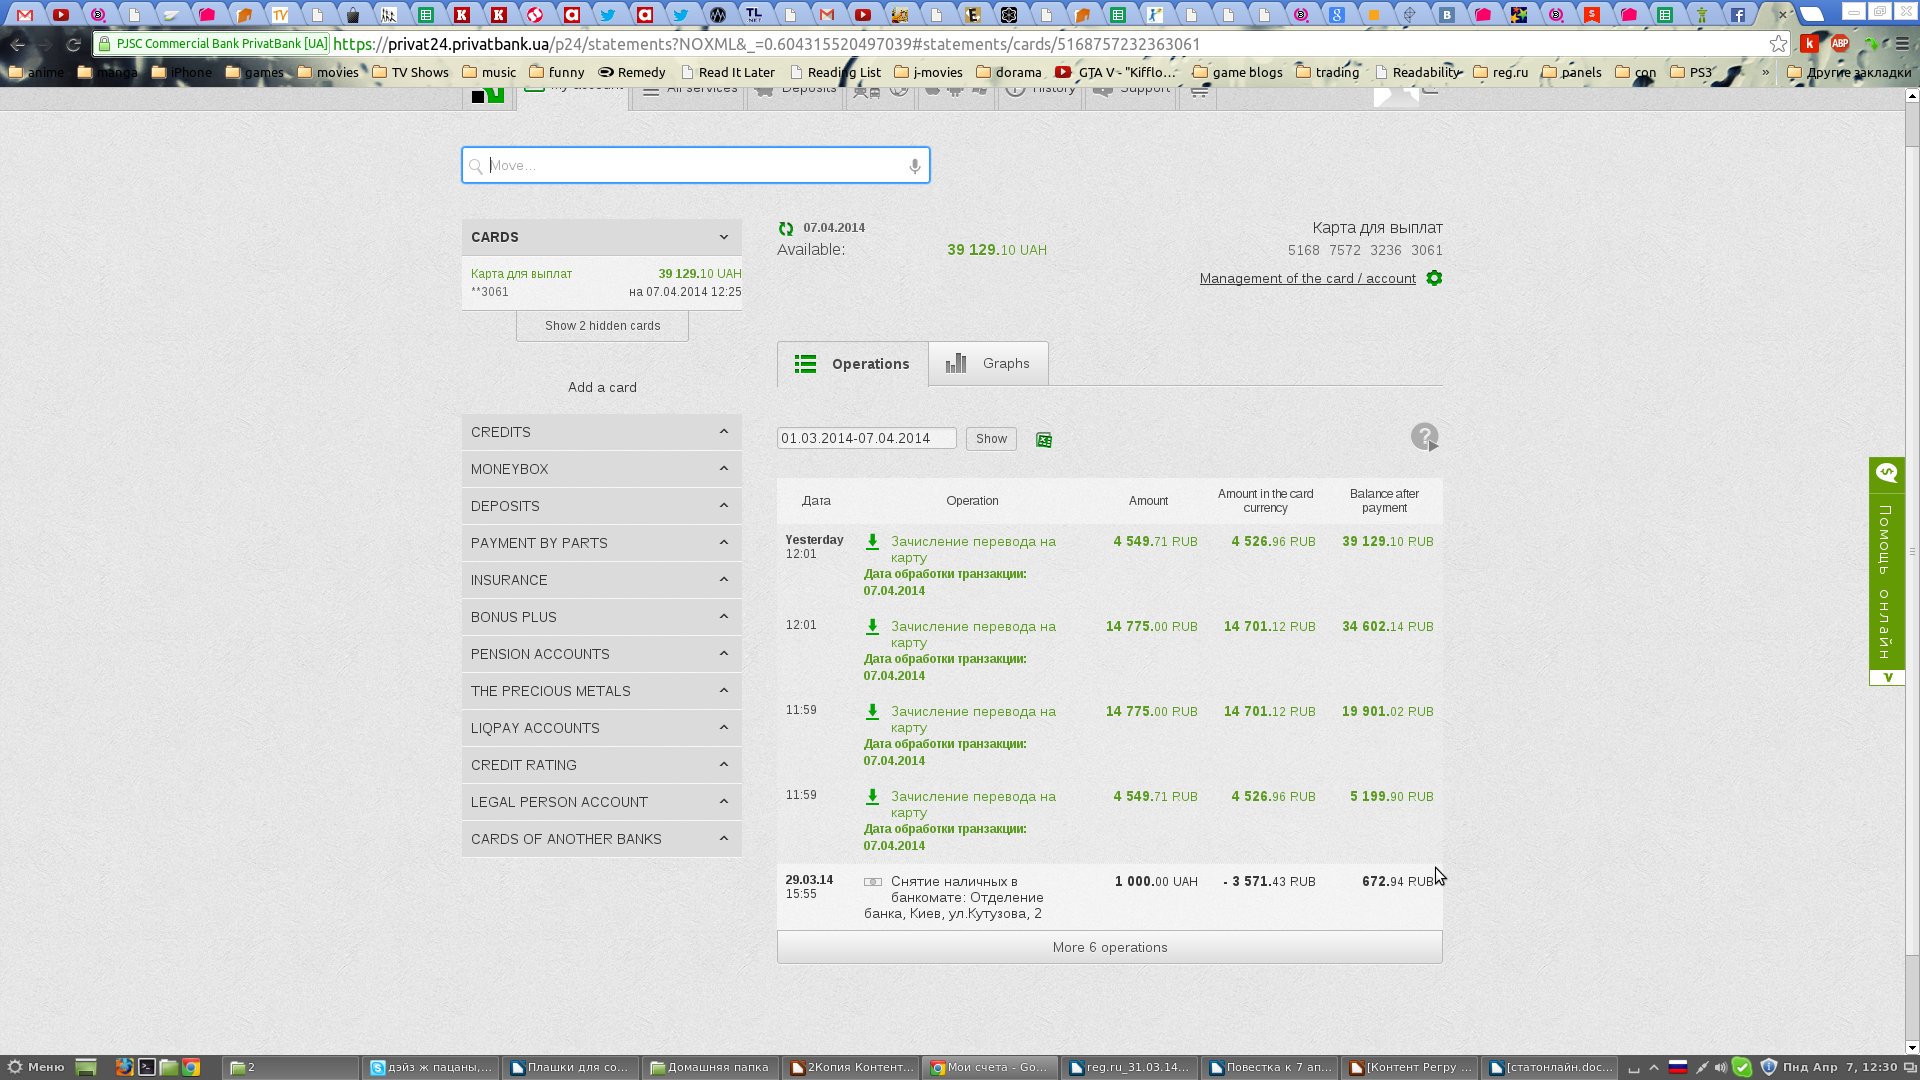Export statement with the Excel icon
Viewport: 1920px width, 1080px height.
1044,440
